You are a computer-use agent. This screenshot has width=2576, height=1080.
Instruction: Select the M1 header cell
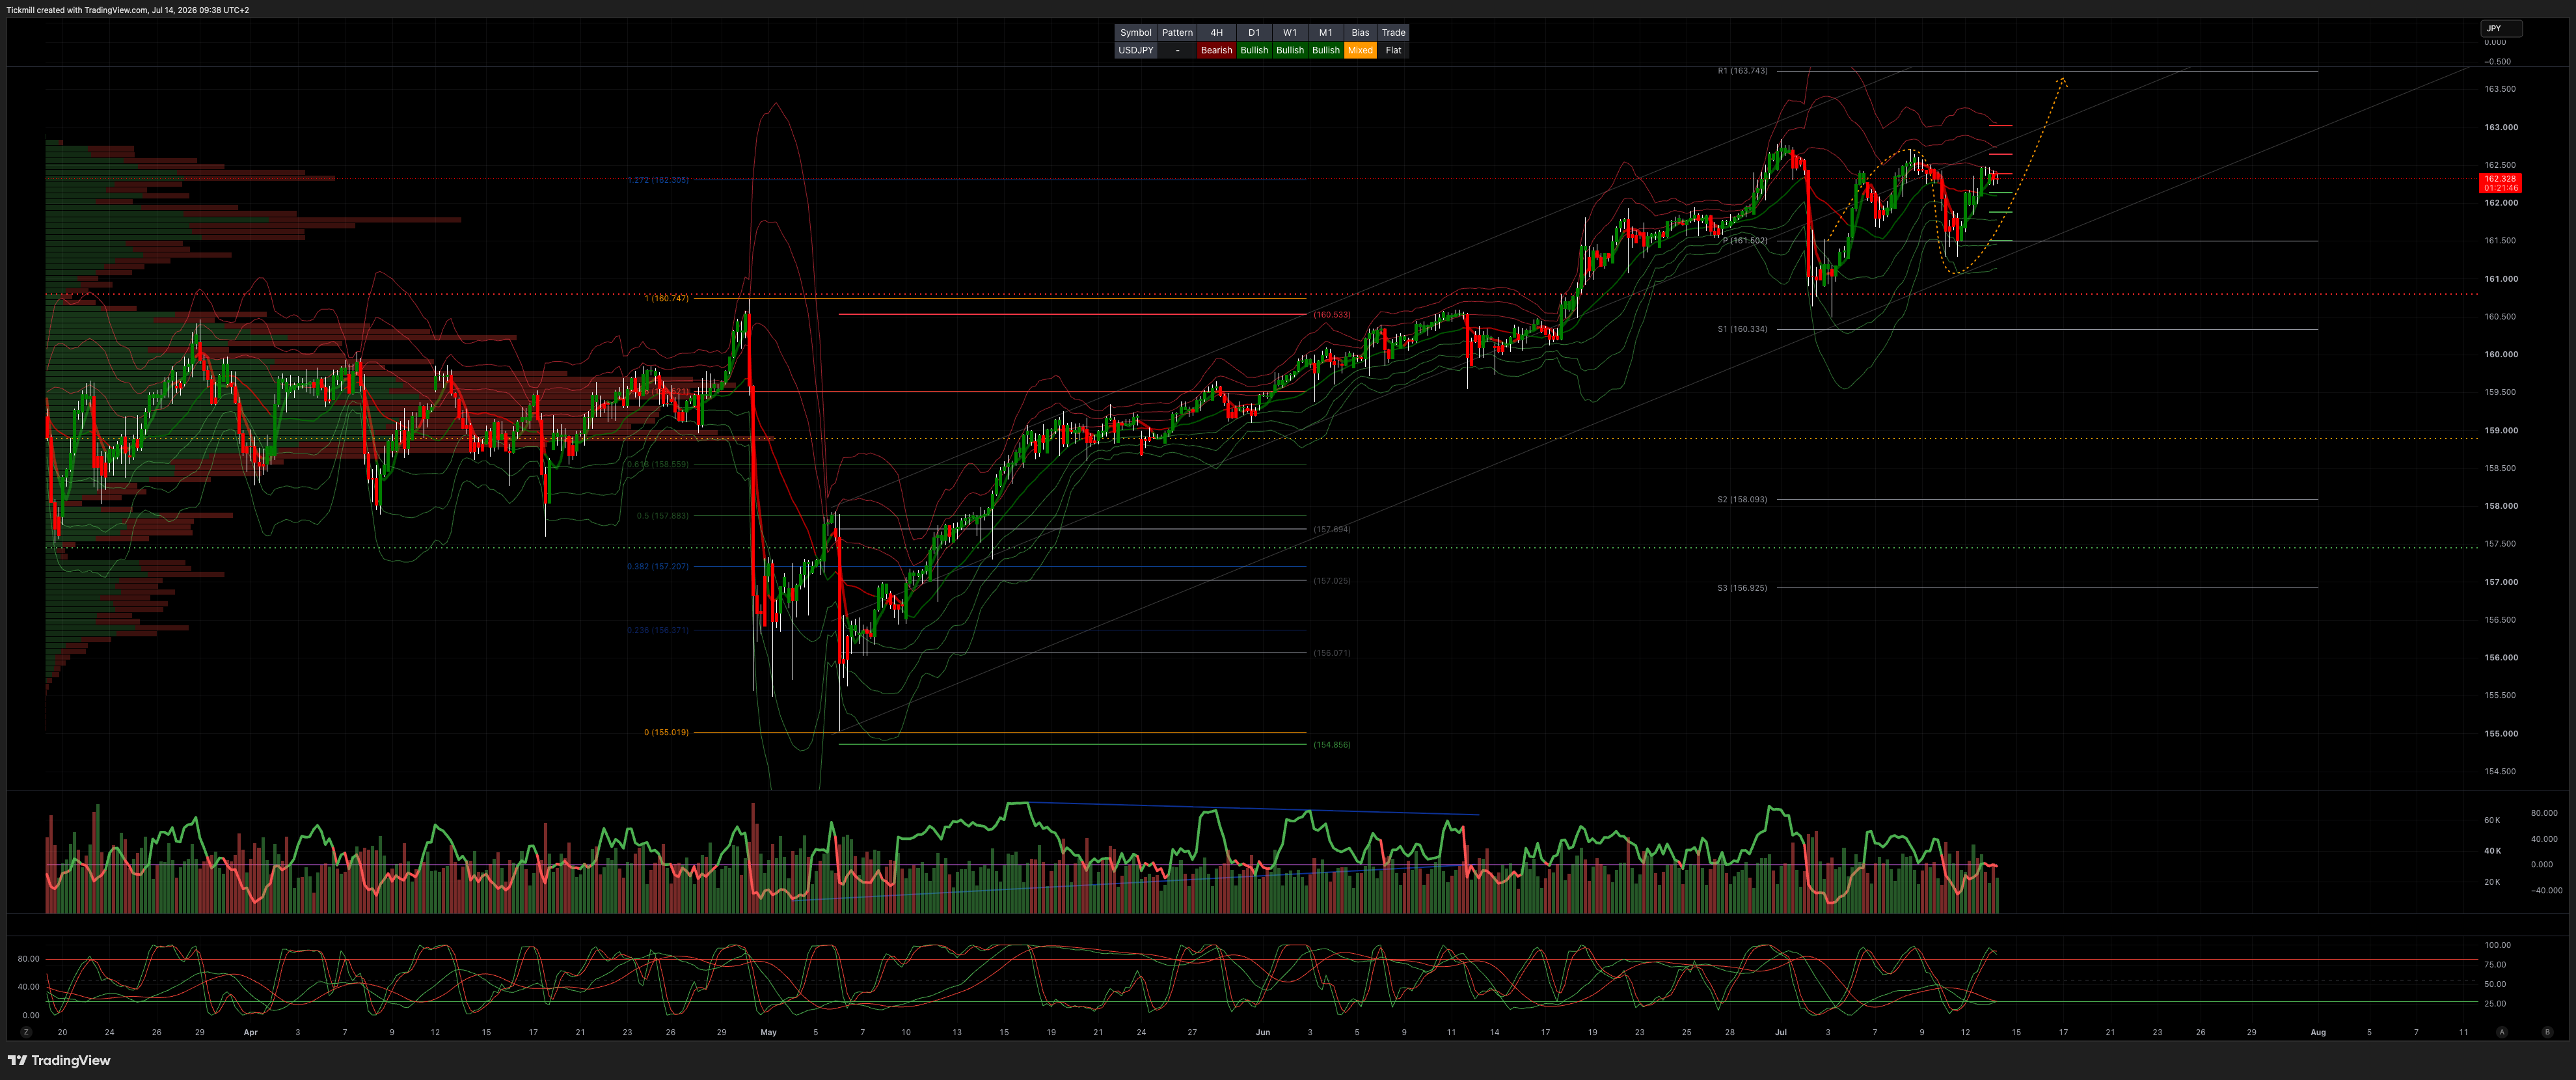click(x=1325, y=33)
